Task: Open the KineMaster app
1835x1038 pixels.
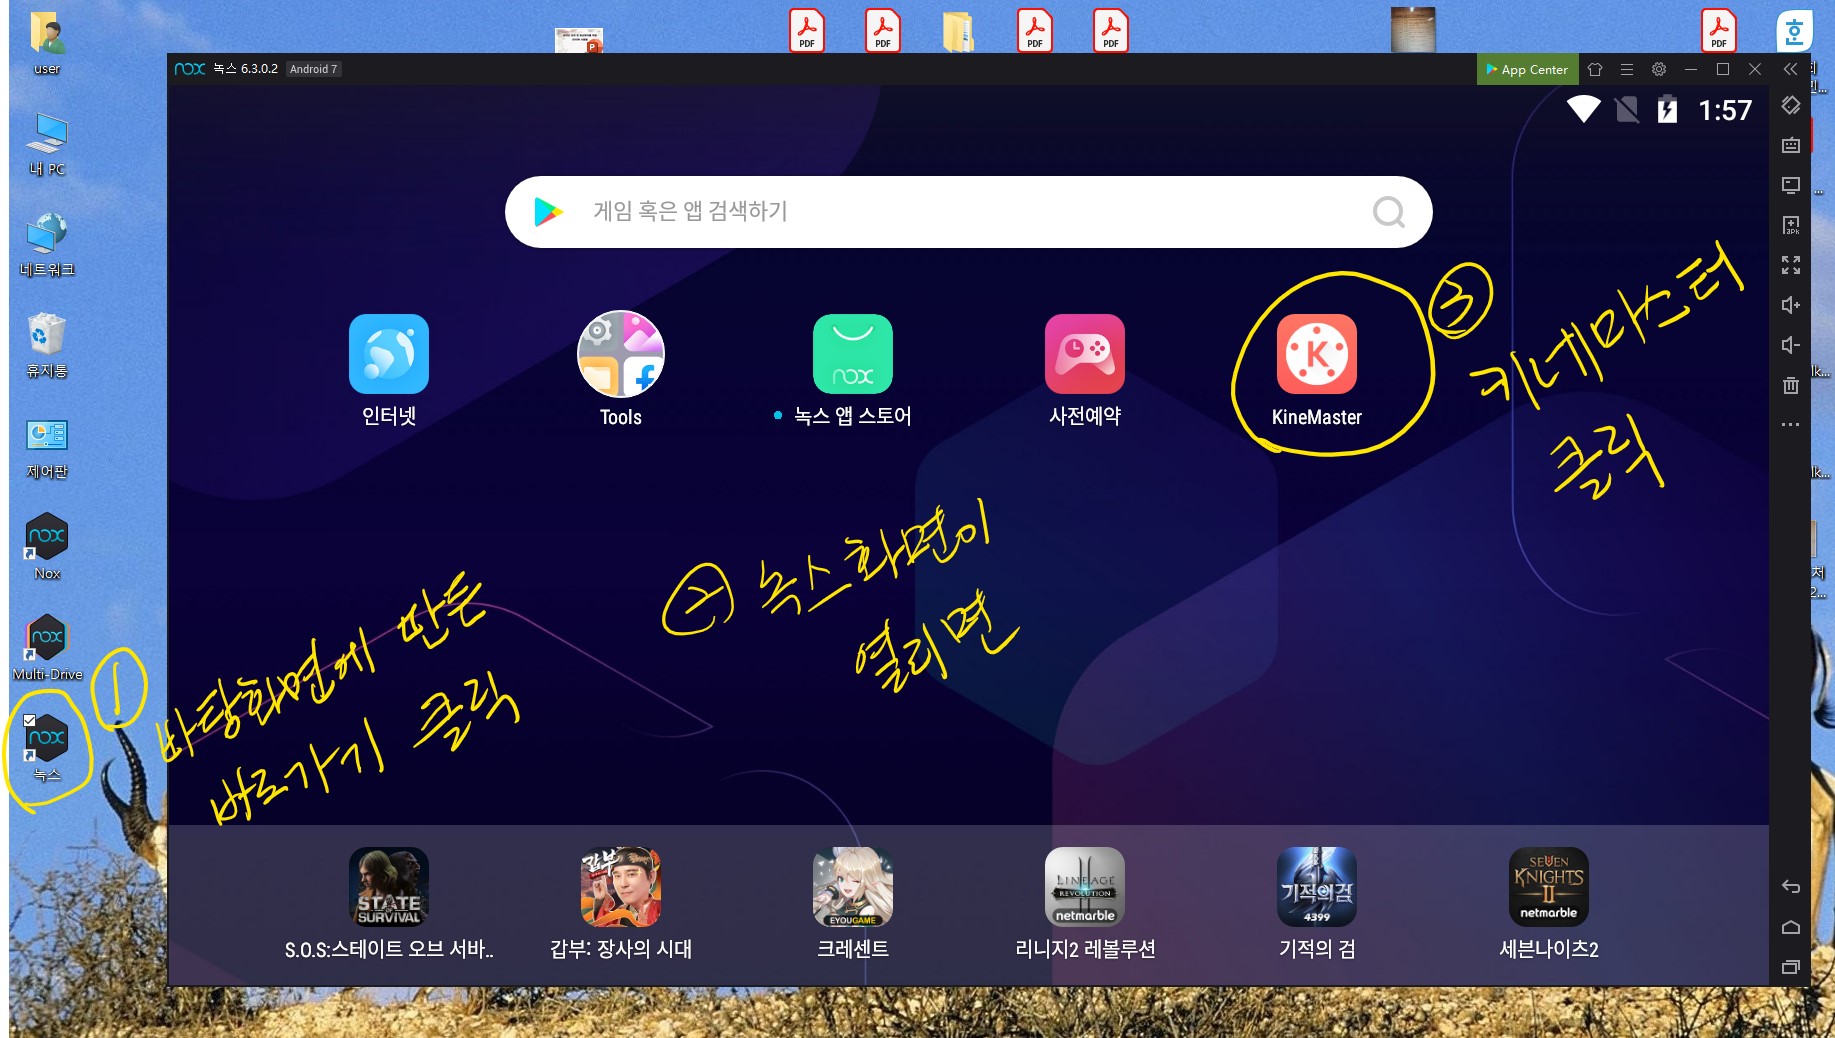Action: [x=1316, y=355]
